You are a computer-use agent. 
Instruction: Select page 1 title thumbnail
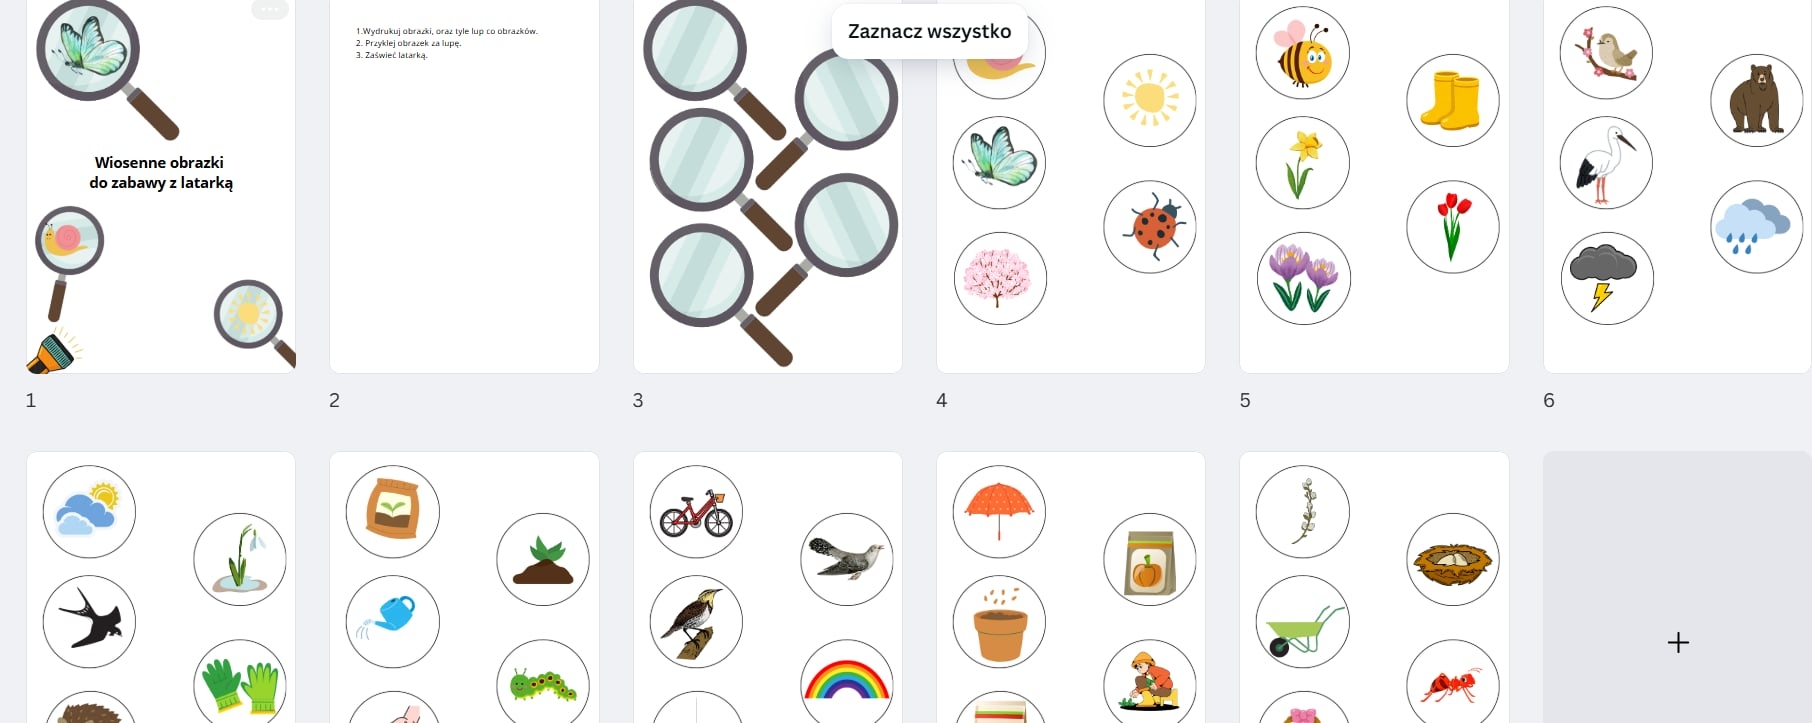pos(161,186)
